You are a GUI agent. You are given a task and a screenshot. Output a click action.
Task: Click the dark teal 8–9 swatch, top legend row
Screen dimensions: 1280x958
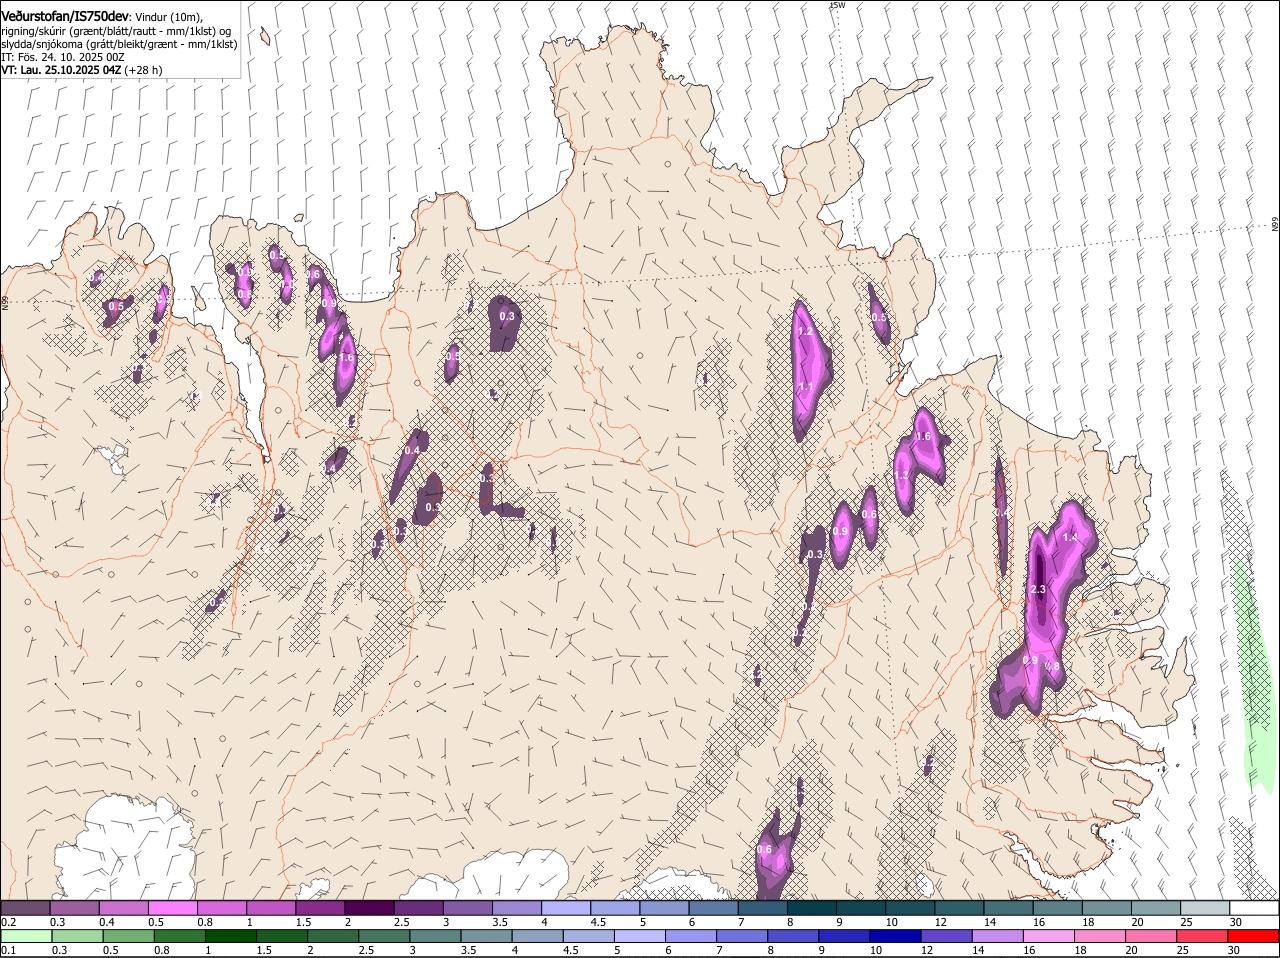point(811,908)
